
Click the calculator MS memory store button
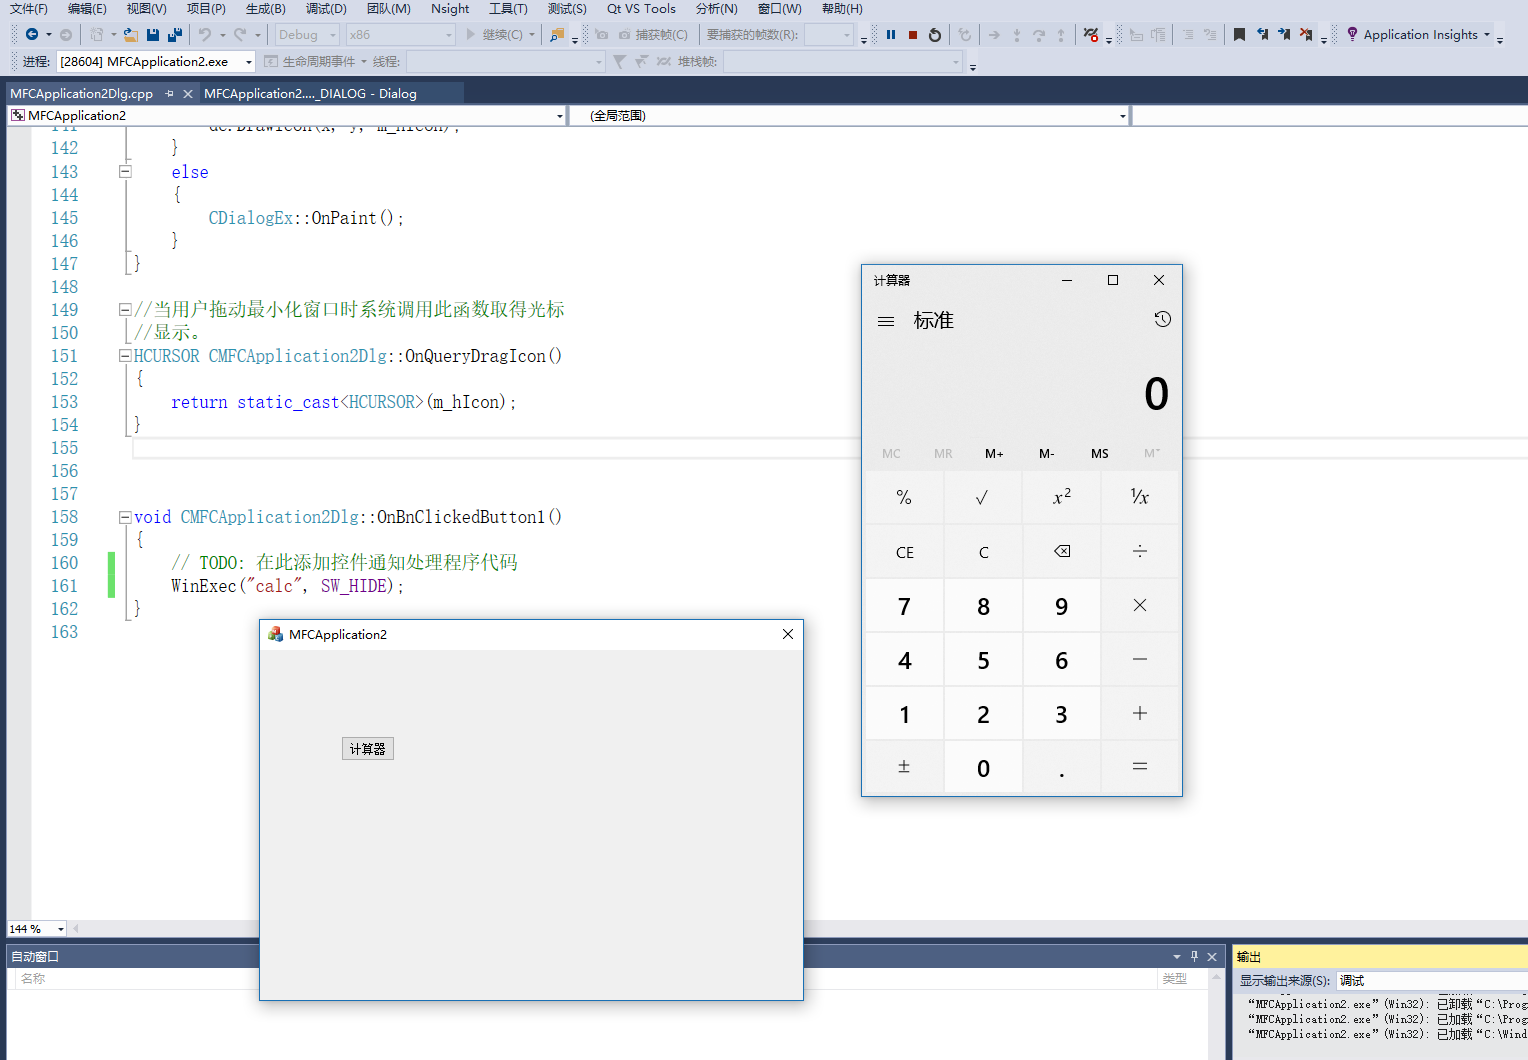[x=1100, y=453]
